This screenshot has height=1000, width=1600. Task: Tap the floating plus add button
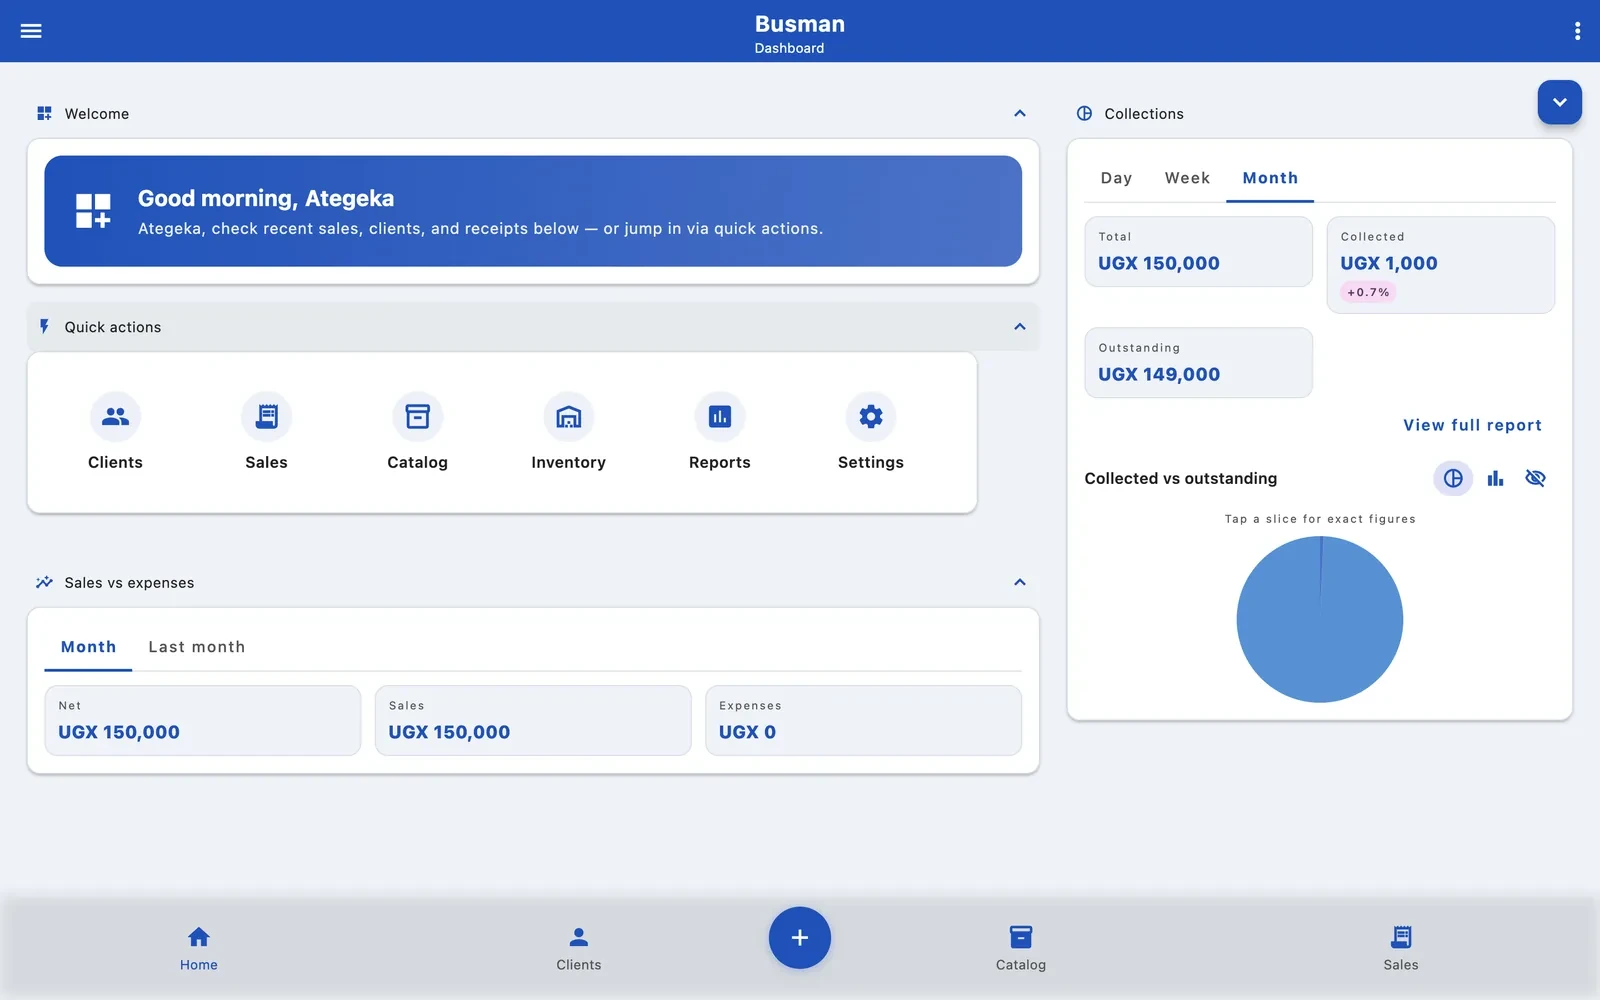(799, 938)
